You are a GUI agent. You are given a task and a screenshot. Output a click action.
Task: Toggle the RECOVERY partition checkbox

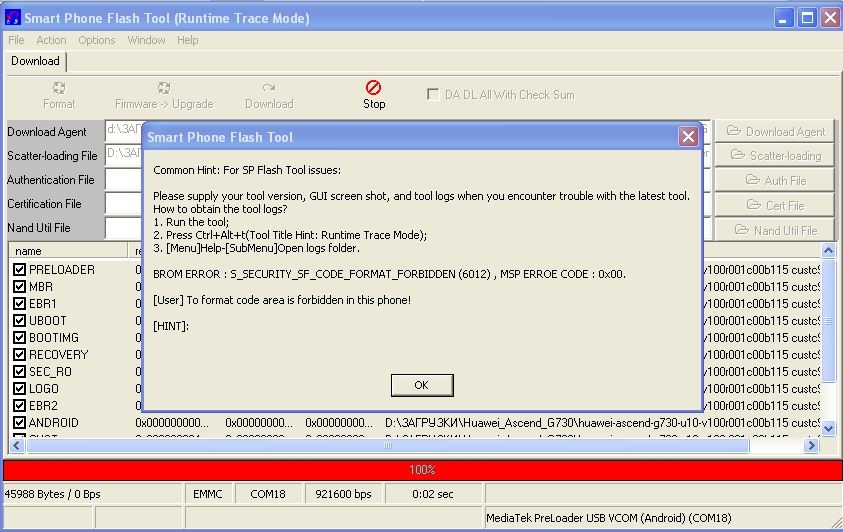[20, 355]
